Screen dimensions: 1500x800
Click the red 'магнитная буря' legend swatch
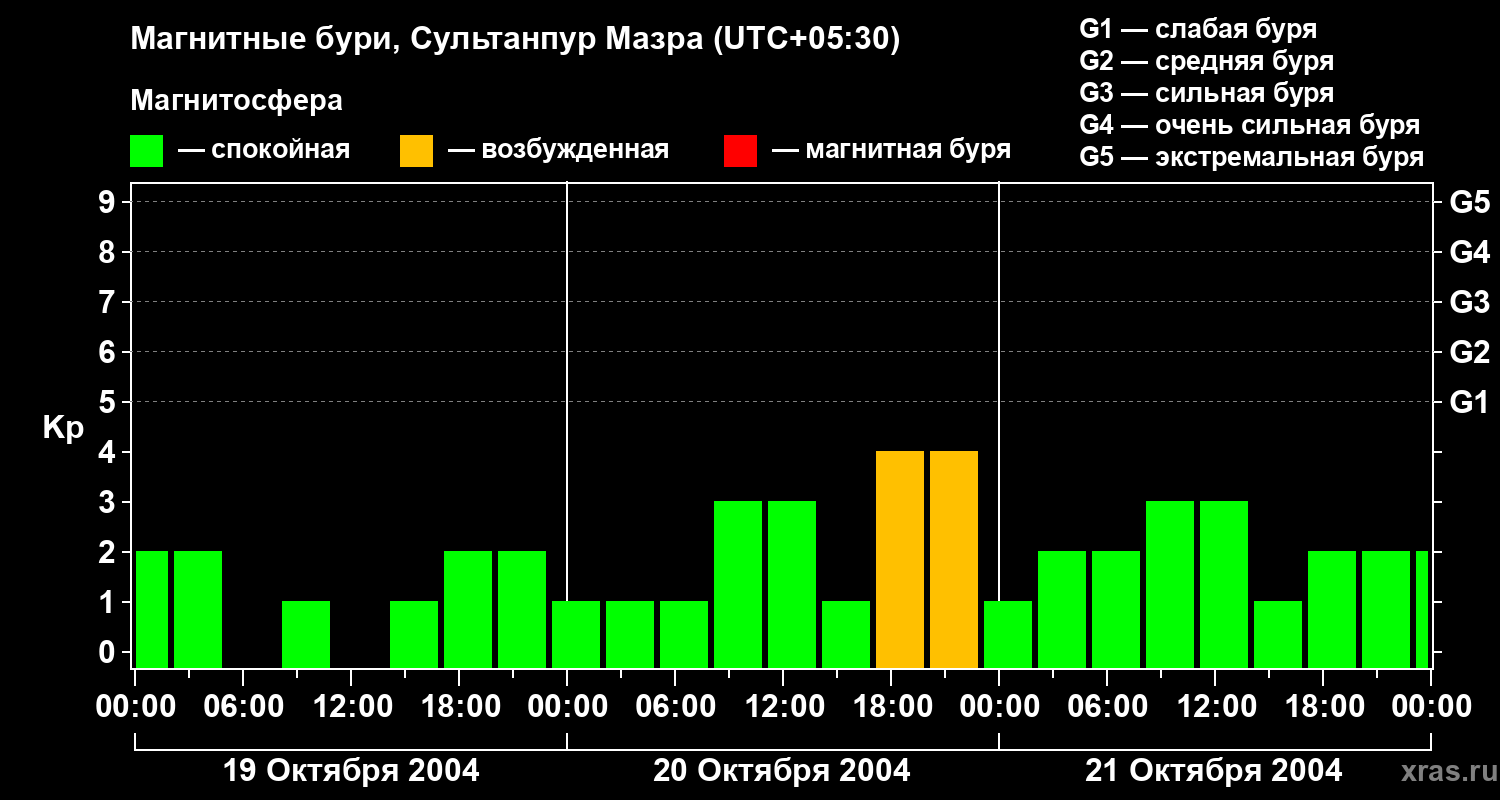(740, 151)
